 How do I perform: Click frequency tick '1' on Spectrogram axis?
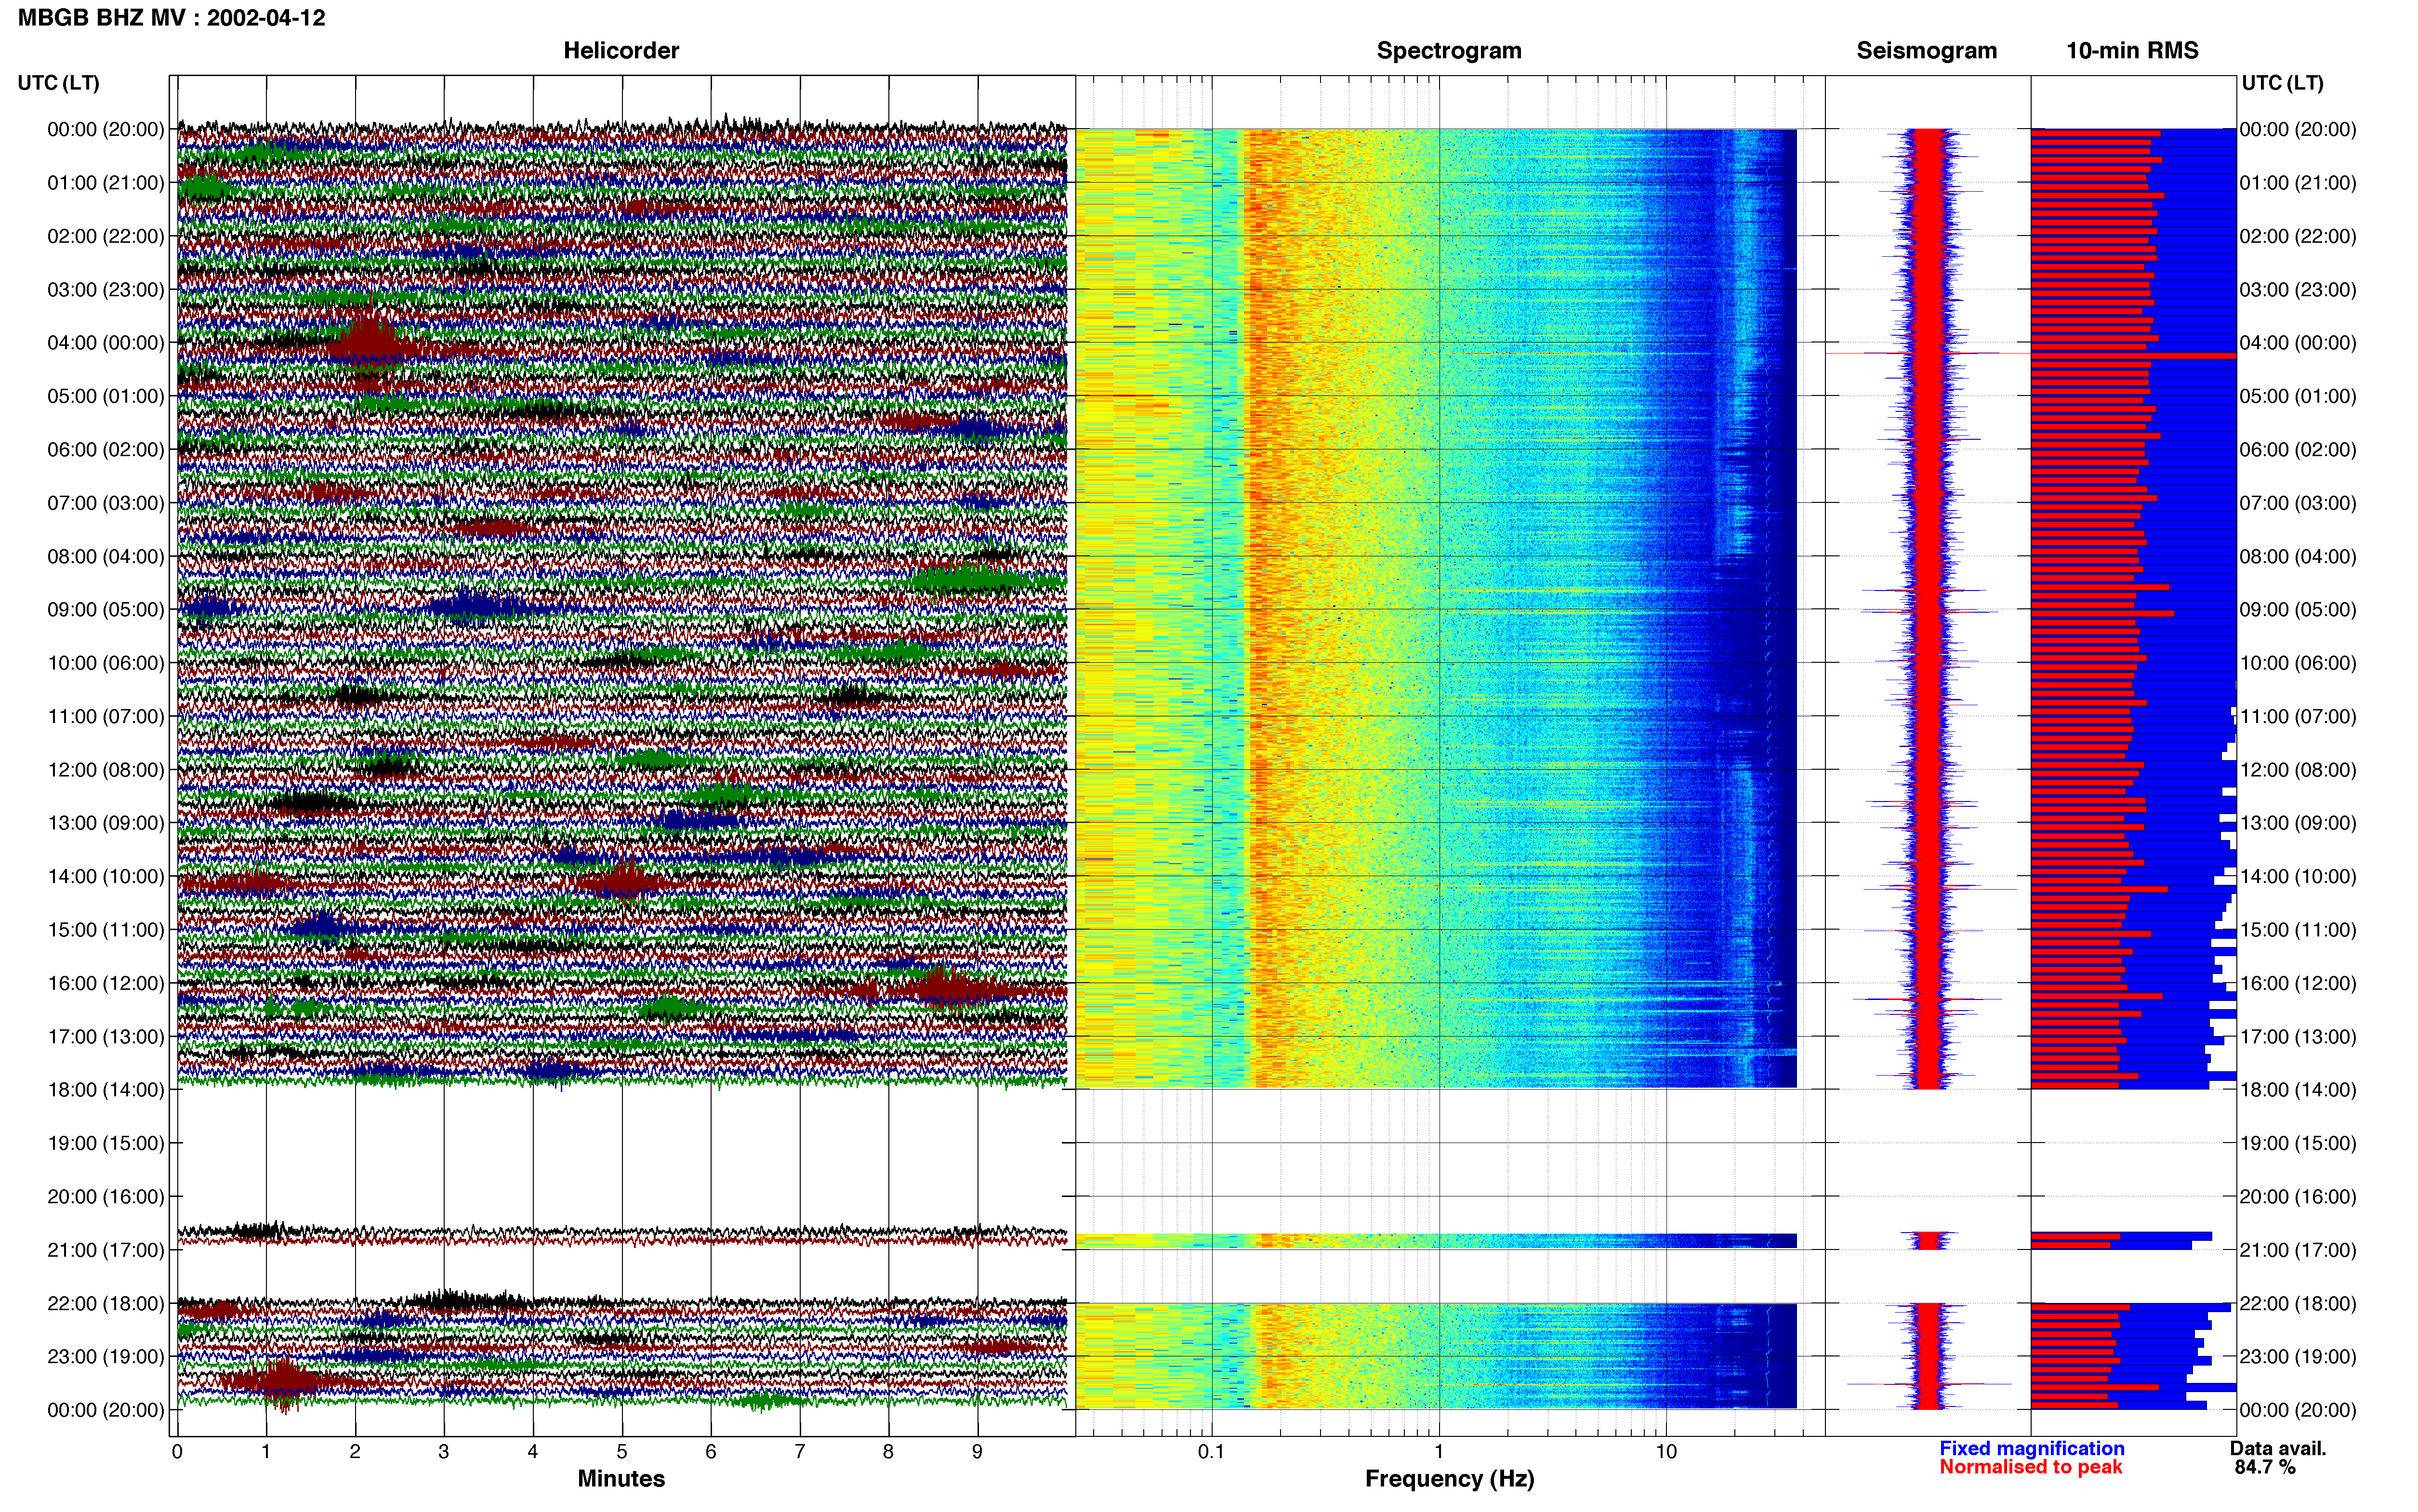(x=1439, y=1452)
